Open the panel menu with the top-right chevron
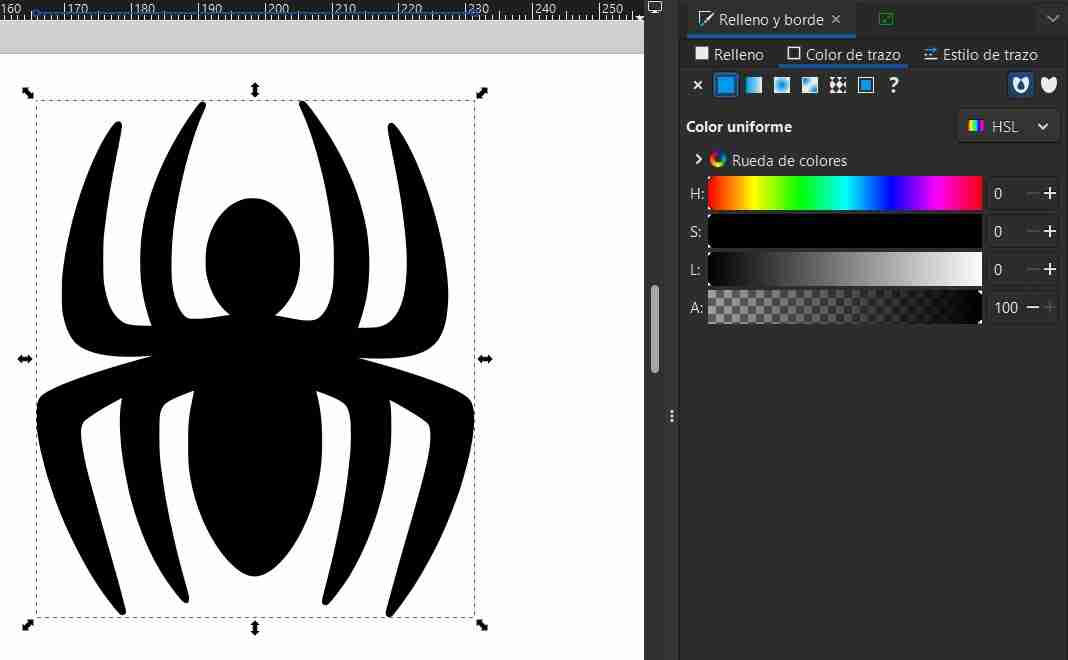The width and height of the screenshot is (1068, 660). pyautogui.click(x=1053, y=18)
